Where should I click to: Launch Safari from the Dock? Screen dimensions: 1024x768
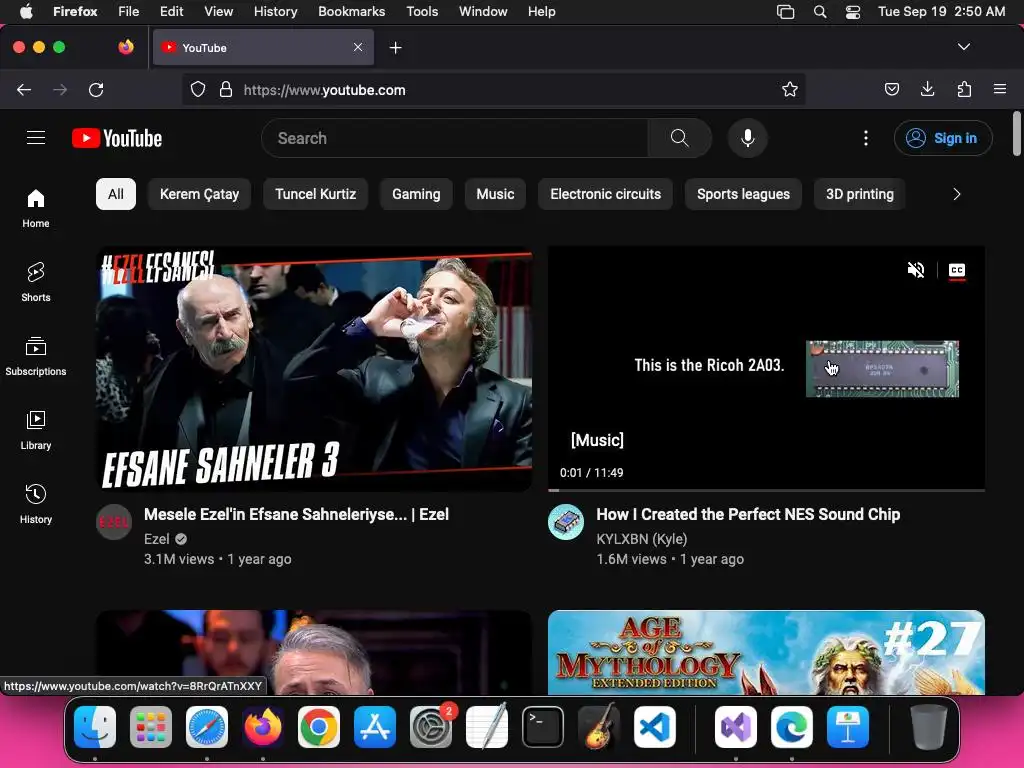(207, 727)
